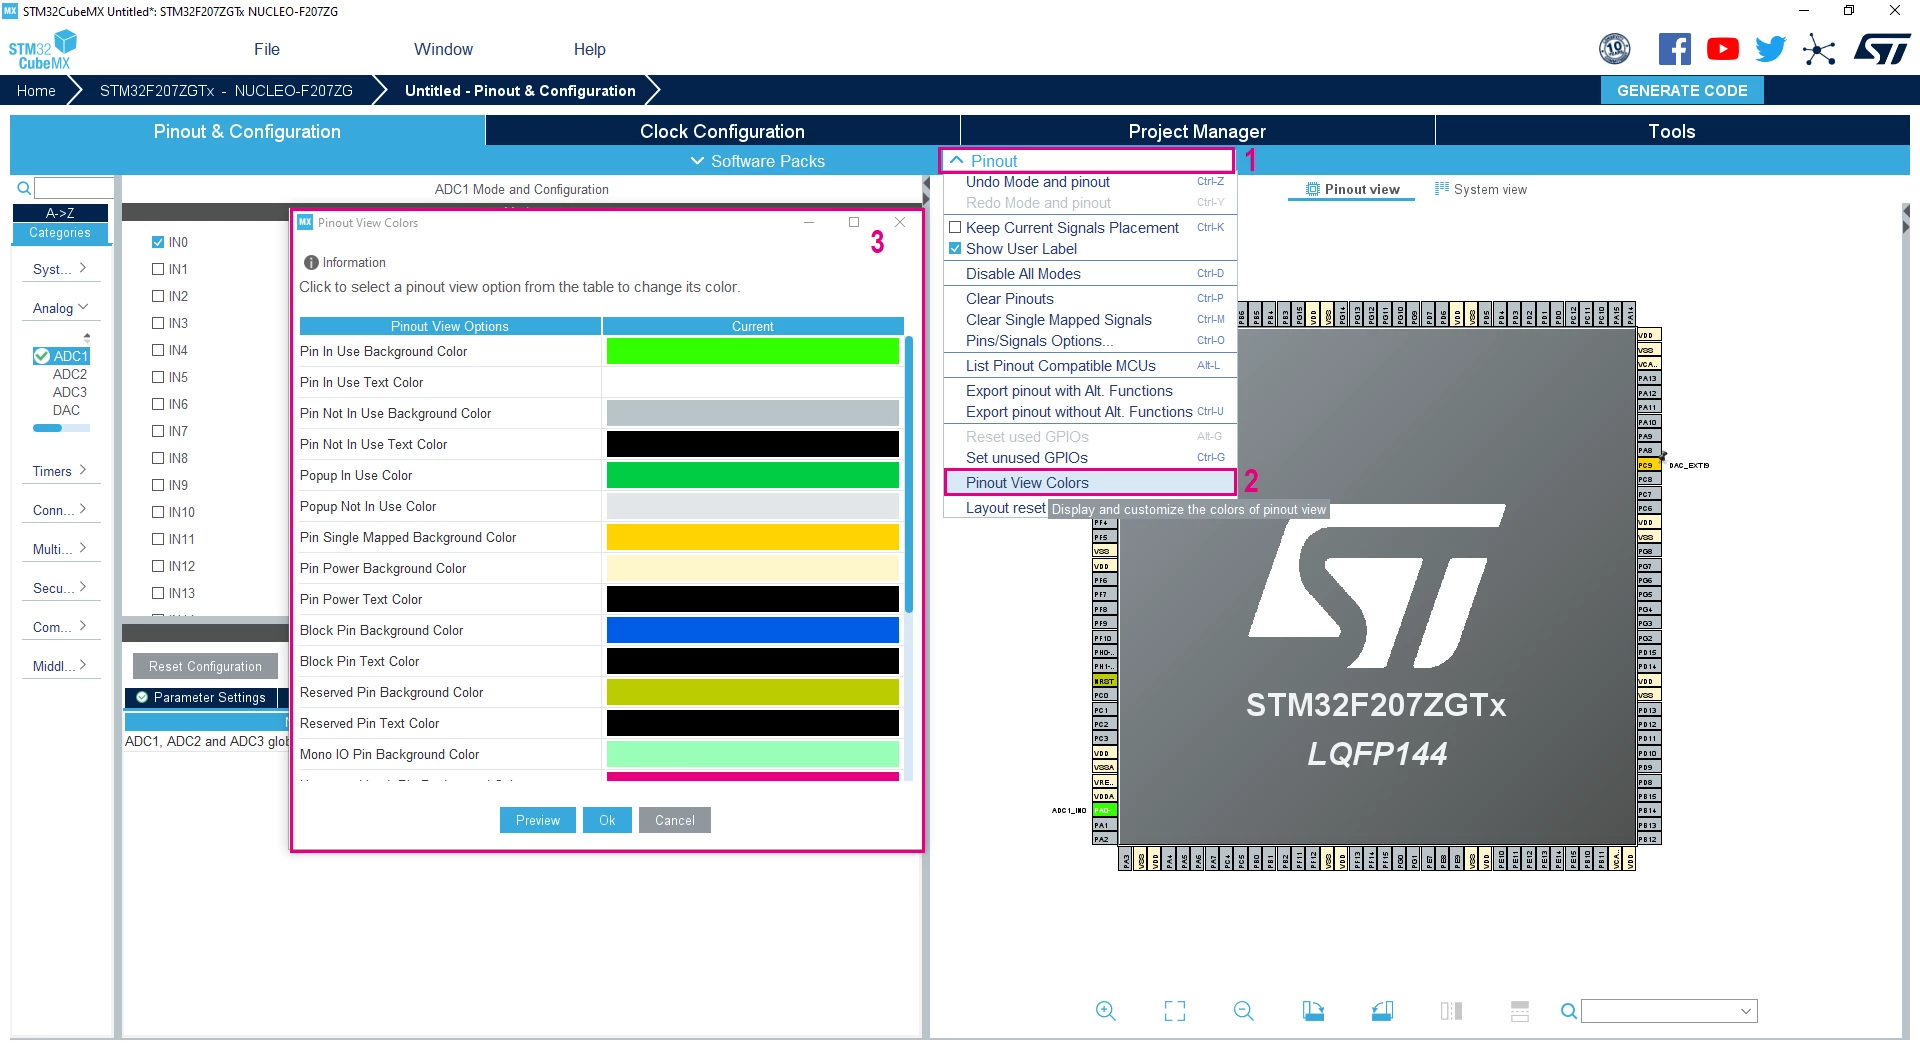Viewport: 1920px width, 1050px height.
Task: Collapse the Analog category
Action: (x=59, y=308)
